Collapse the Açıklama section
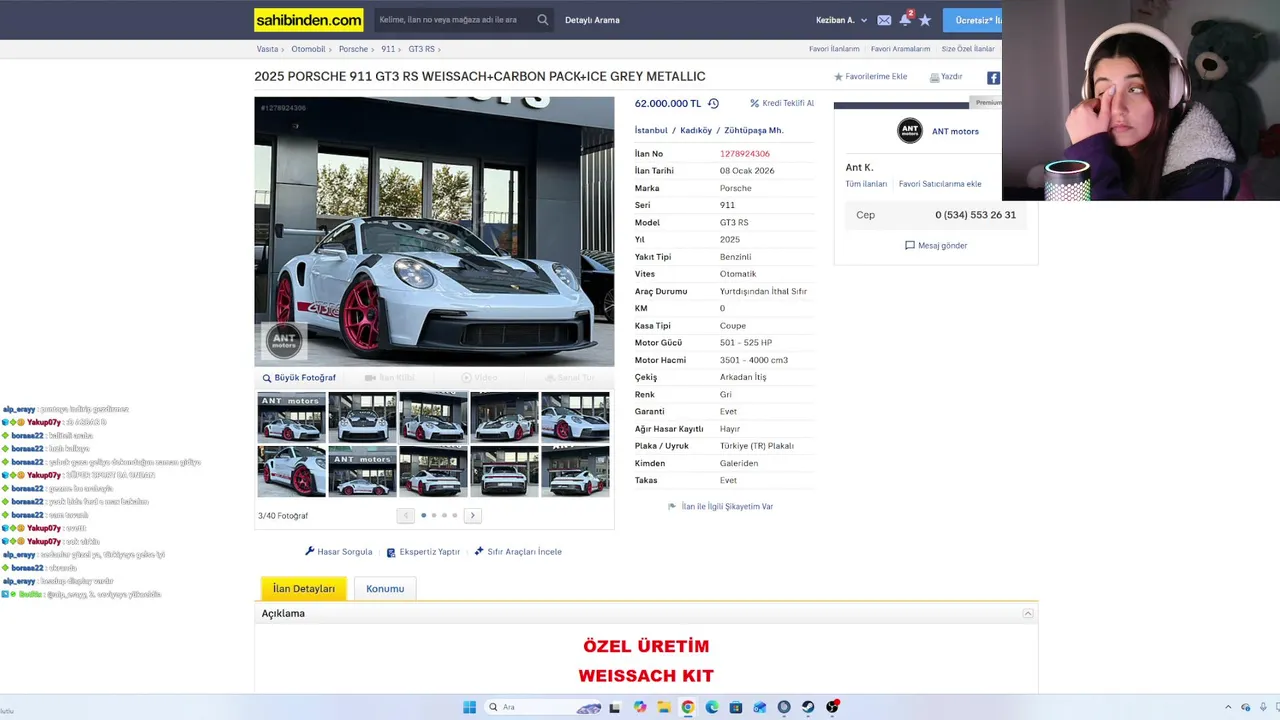Screen dimensions: 1280x720 tap(1027, 613)
